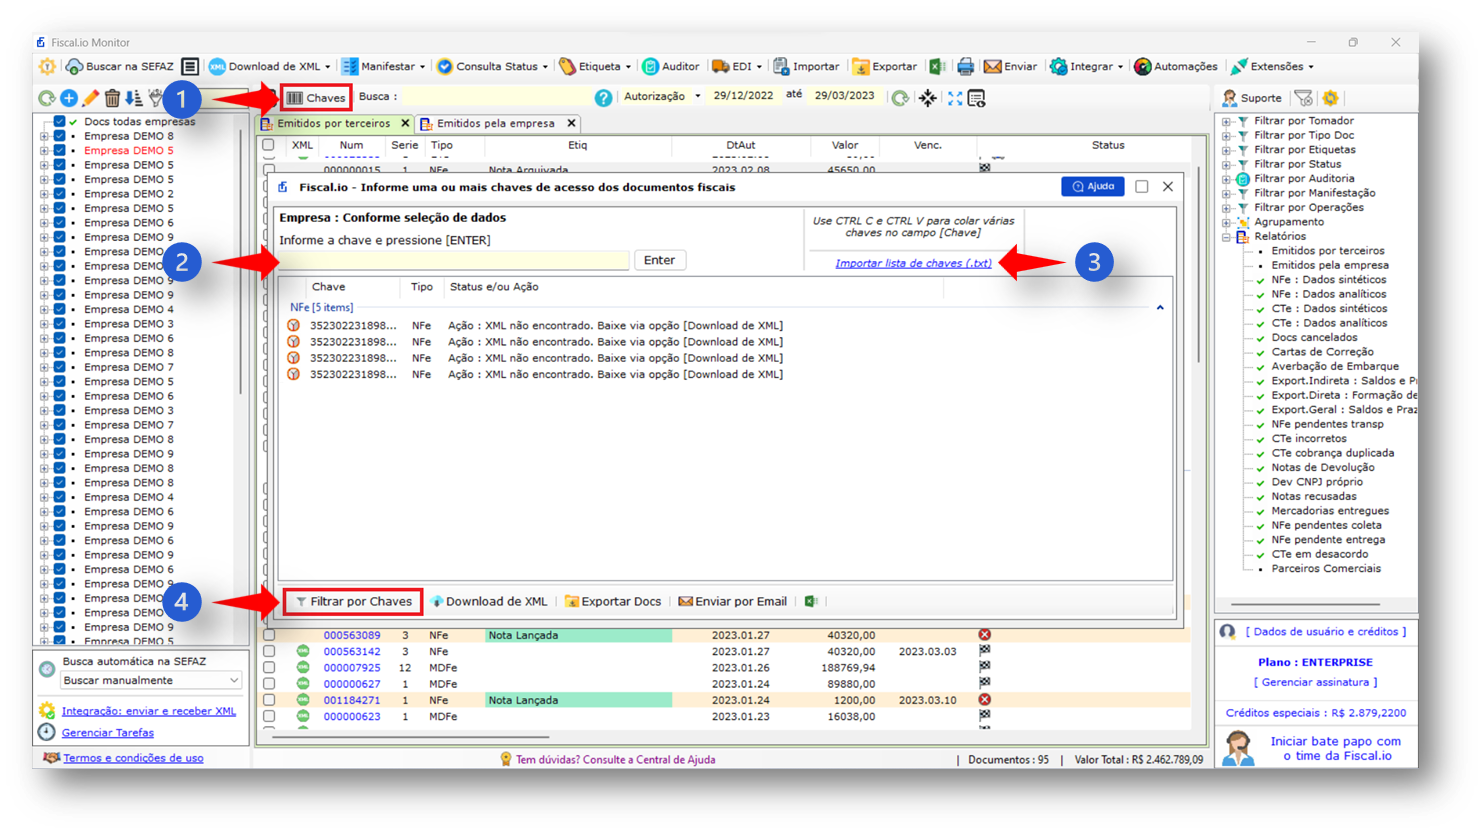Click the blue plus add company icon

69,98
